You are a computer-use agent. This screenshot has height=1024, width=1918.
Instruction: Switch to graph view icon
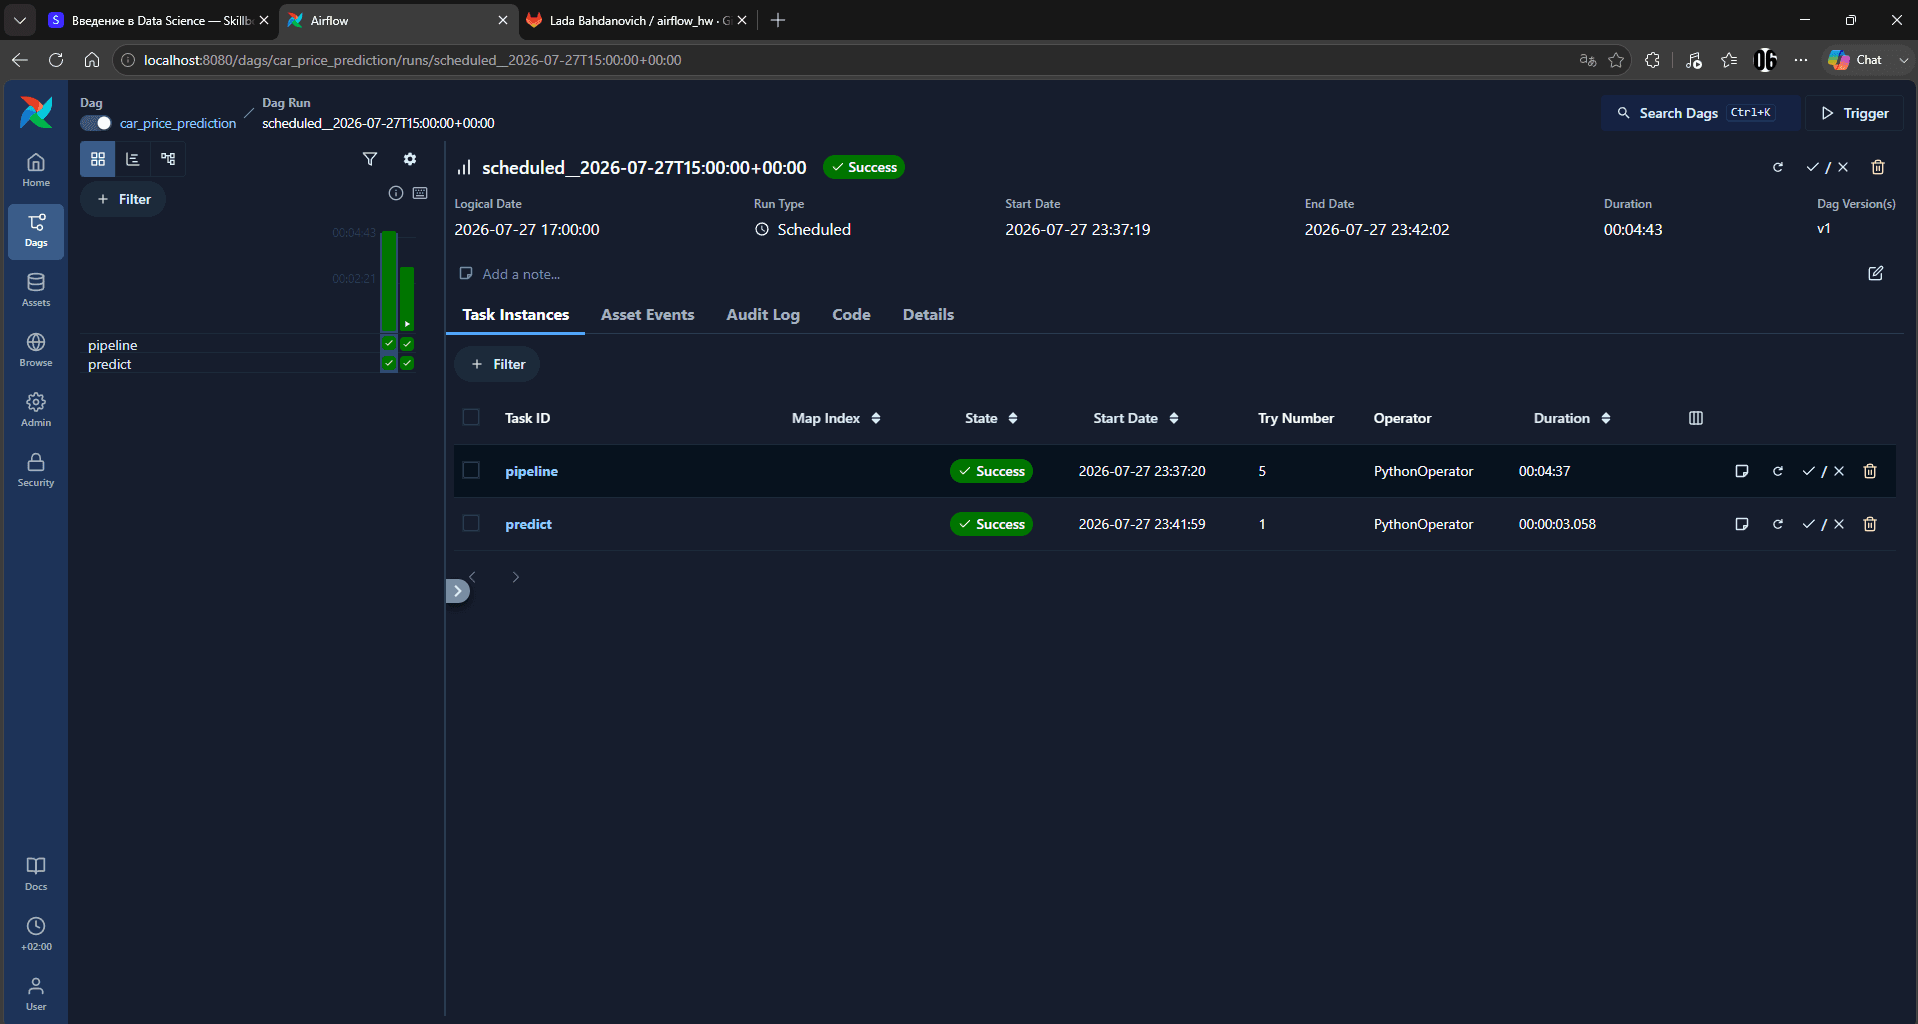[168, 159]
